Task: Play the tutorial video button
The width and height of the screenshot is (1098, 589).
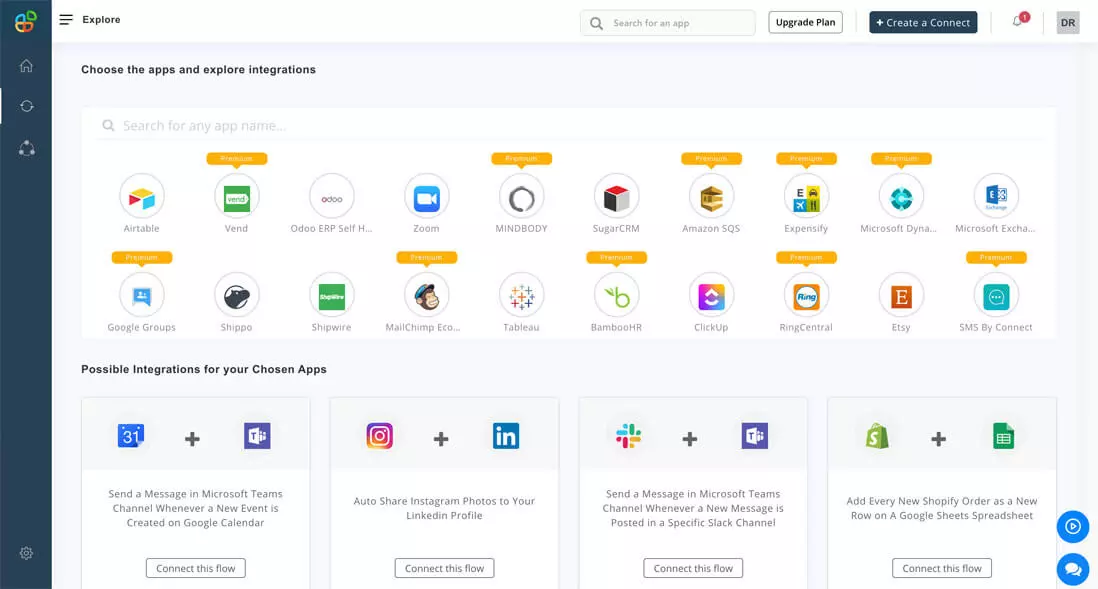Action: 1072,526
